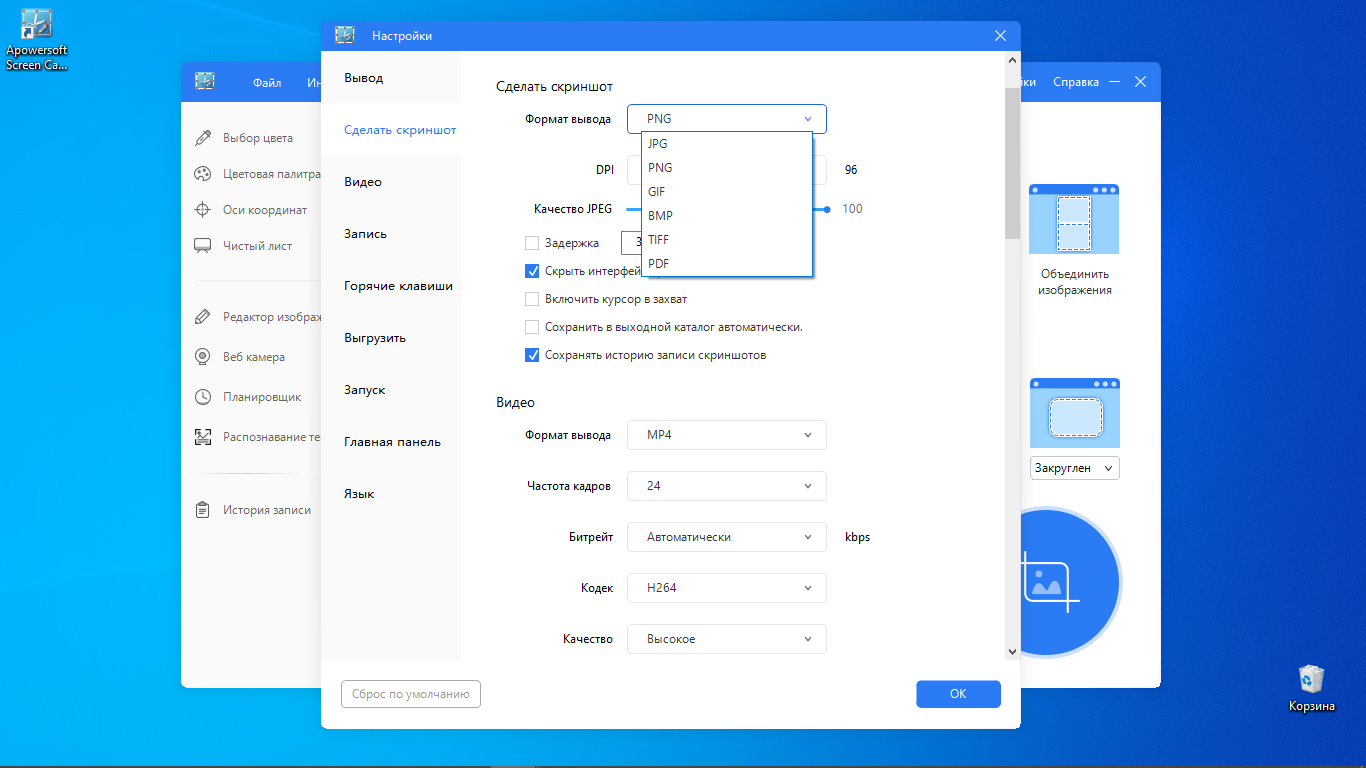Click Сброс по умолчанию button
Image resolution: width=1366 pixels, height=768 pixels.
(x=411, y=694)
